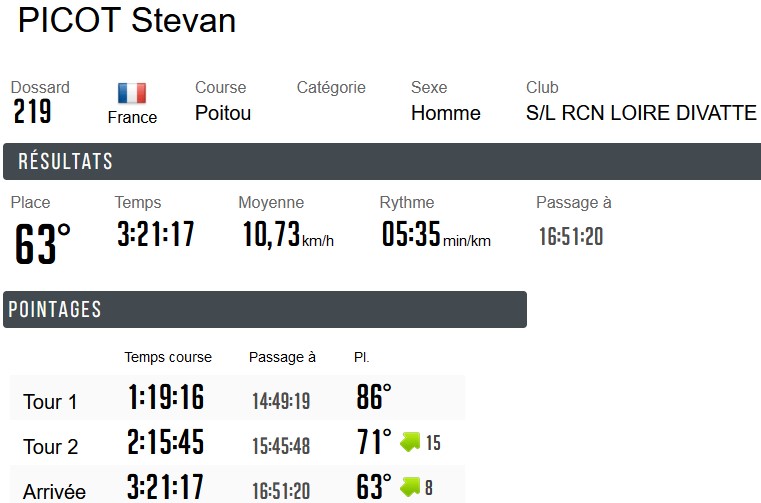Click the Passage à column header in Pointages
Viewport: 761px width, 503px height.
(x=282, y=357)
